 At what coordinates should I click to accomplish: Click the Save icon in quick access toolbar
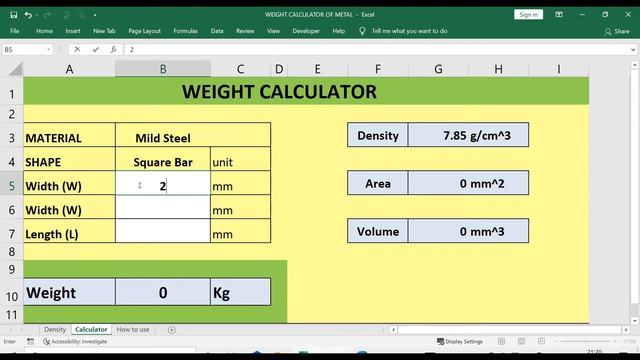pyautogui.click(x=13, y=15)
